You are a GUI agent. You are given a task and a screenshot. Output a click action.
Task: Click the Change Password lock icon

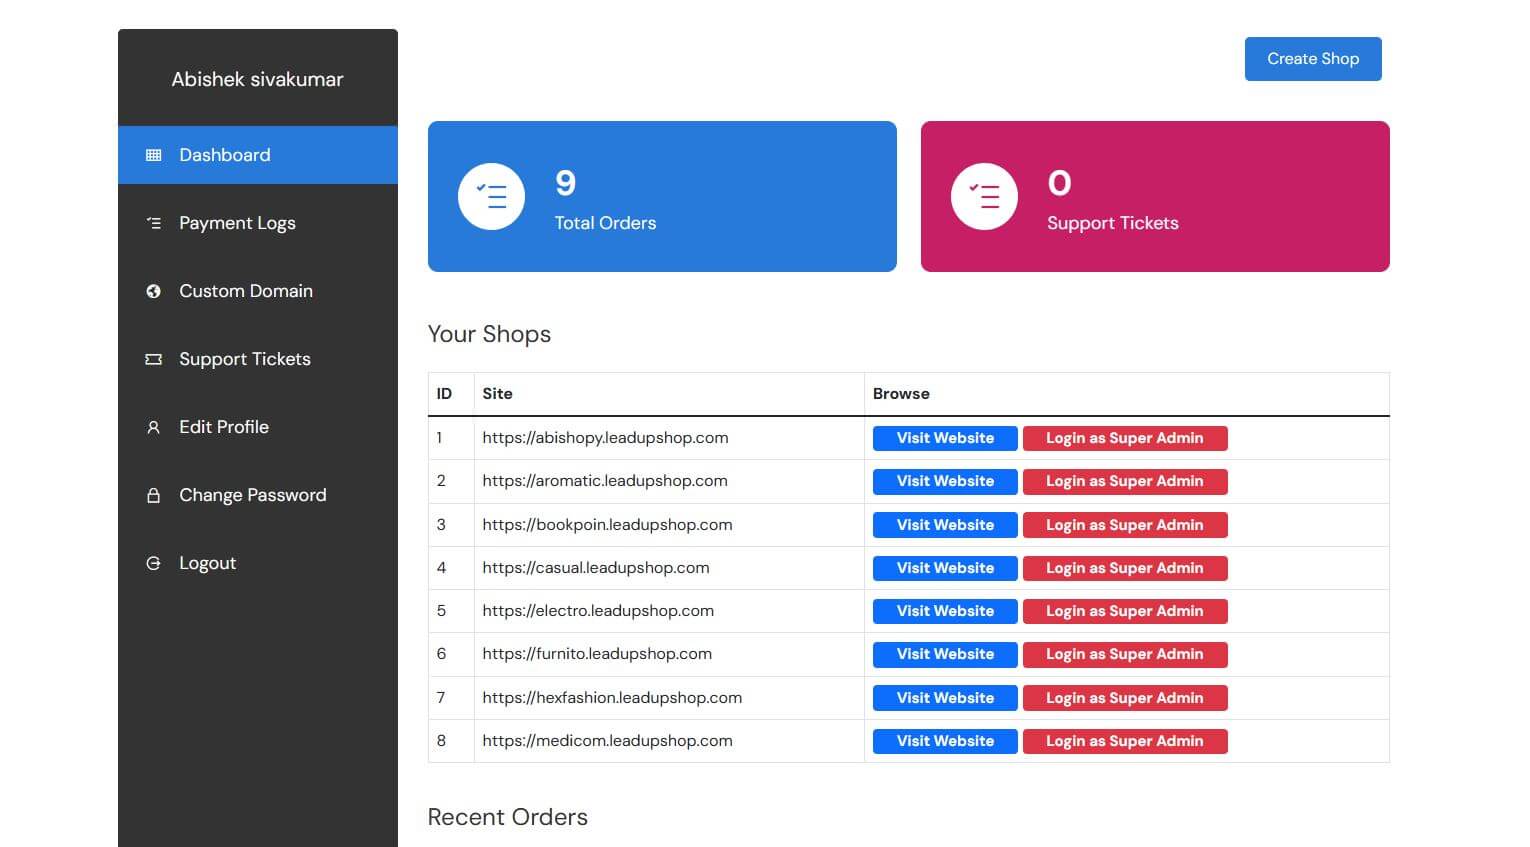pos(153,495)
